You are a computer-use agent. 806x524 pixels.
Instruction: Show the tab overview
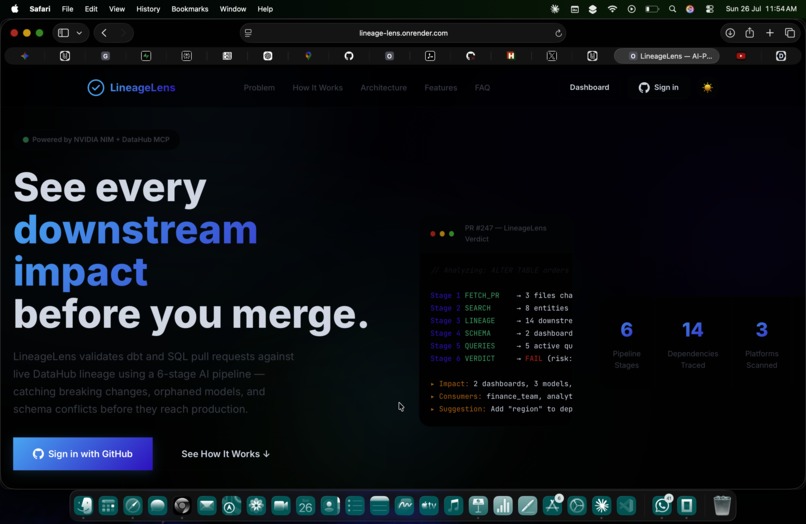tap(790, 33)
